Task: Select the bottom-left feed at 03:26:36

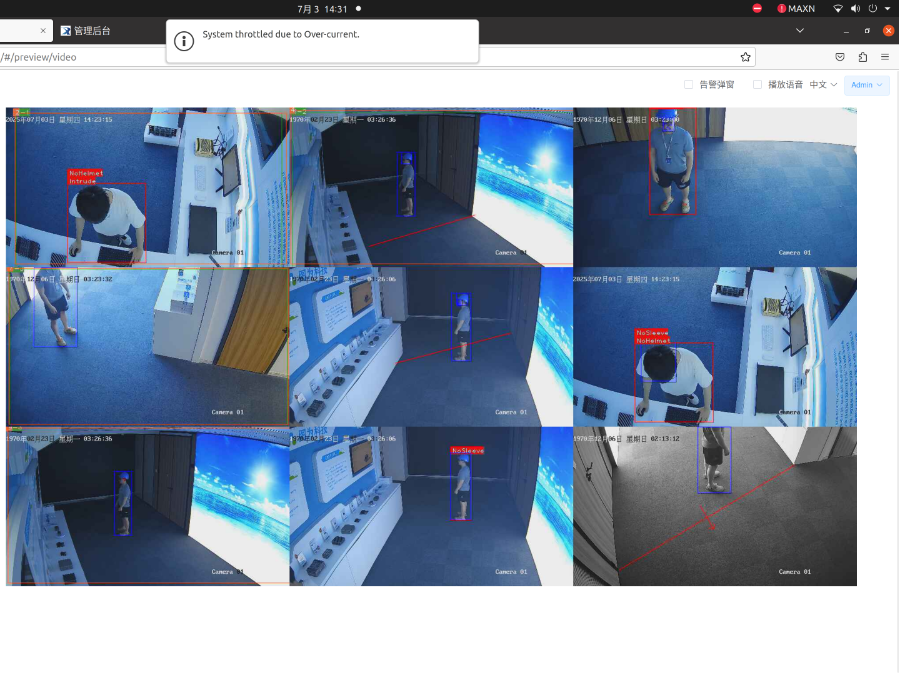Action: tap(147, 506)
